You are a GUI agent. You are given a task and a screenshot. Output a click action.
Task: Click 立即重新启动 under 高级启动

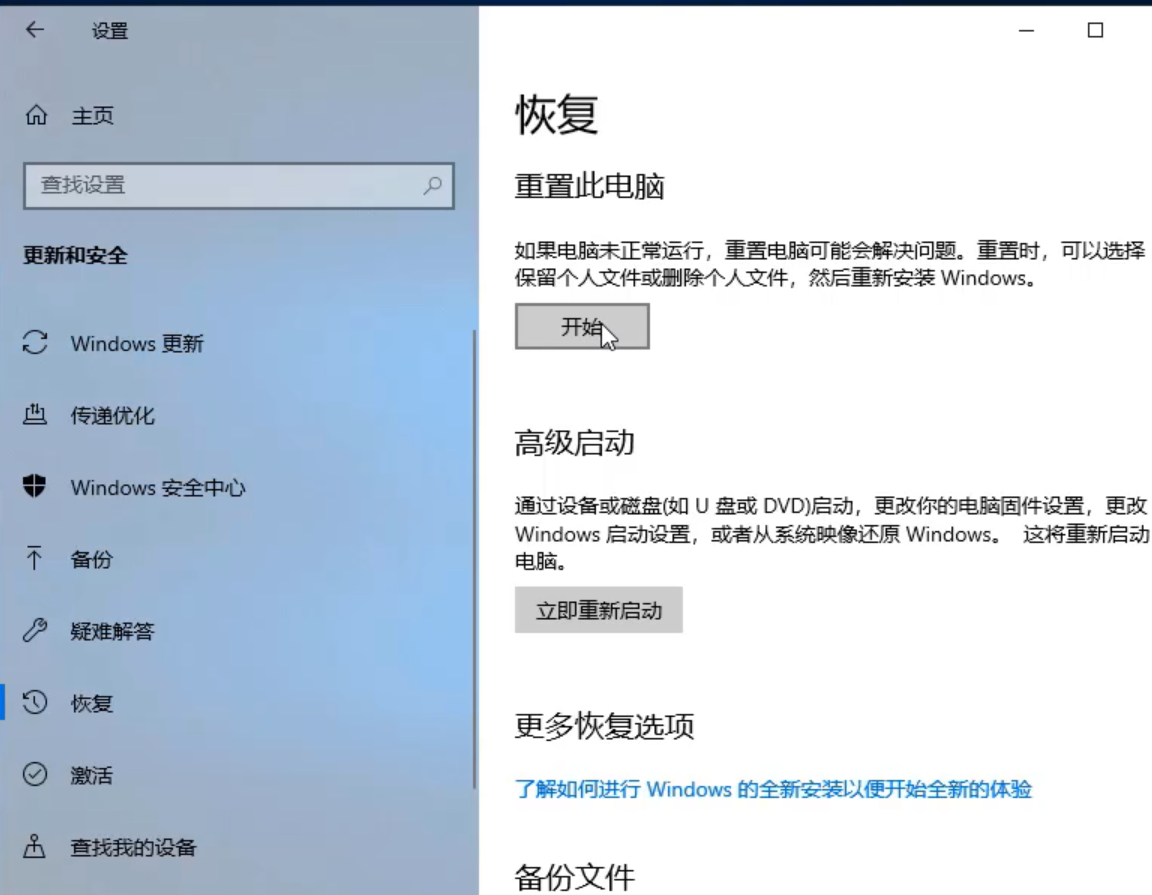pos(598,610)
